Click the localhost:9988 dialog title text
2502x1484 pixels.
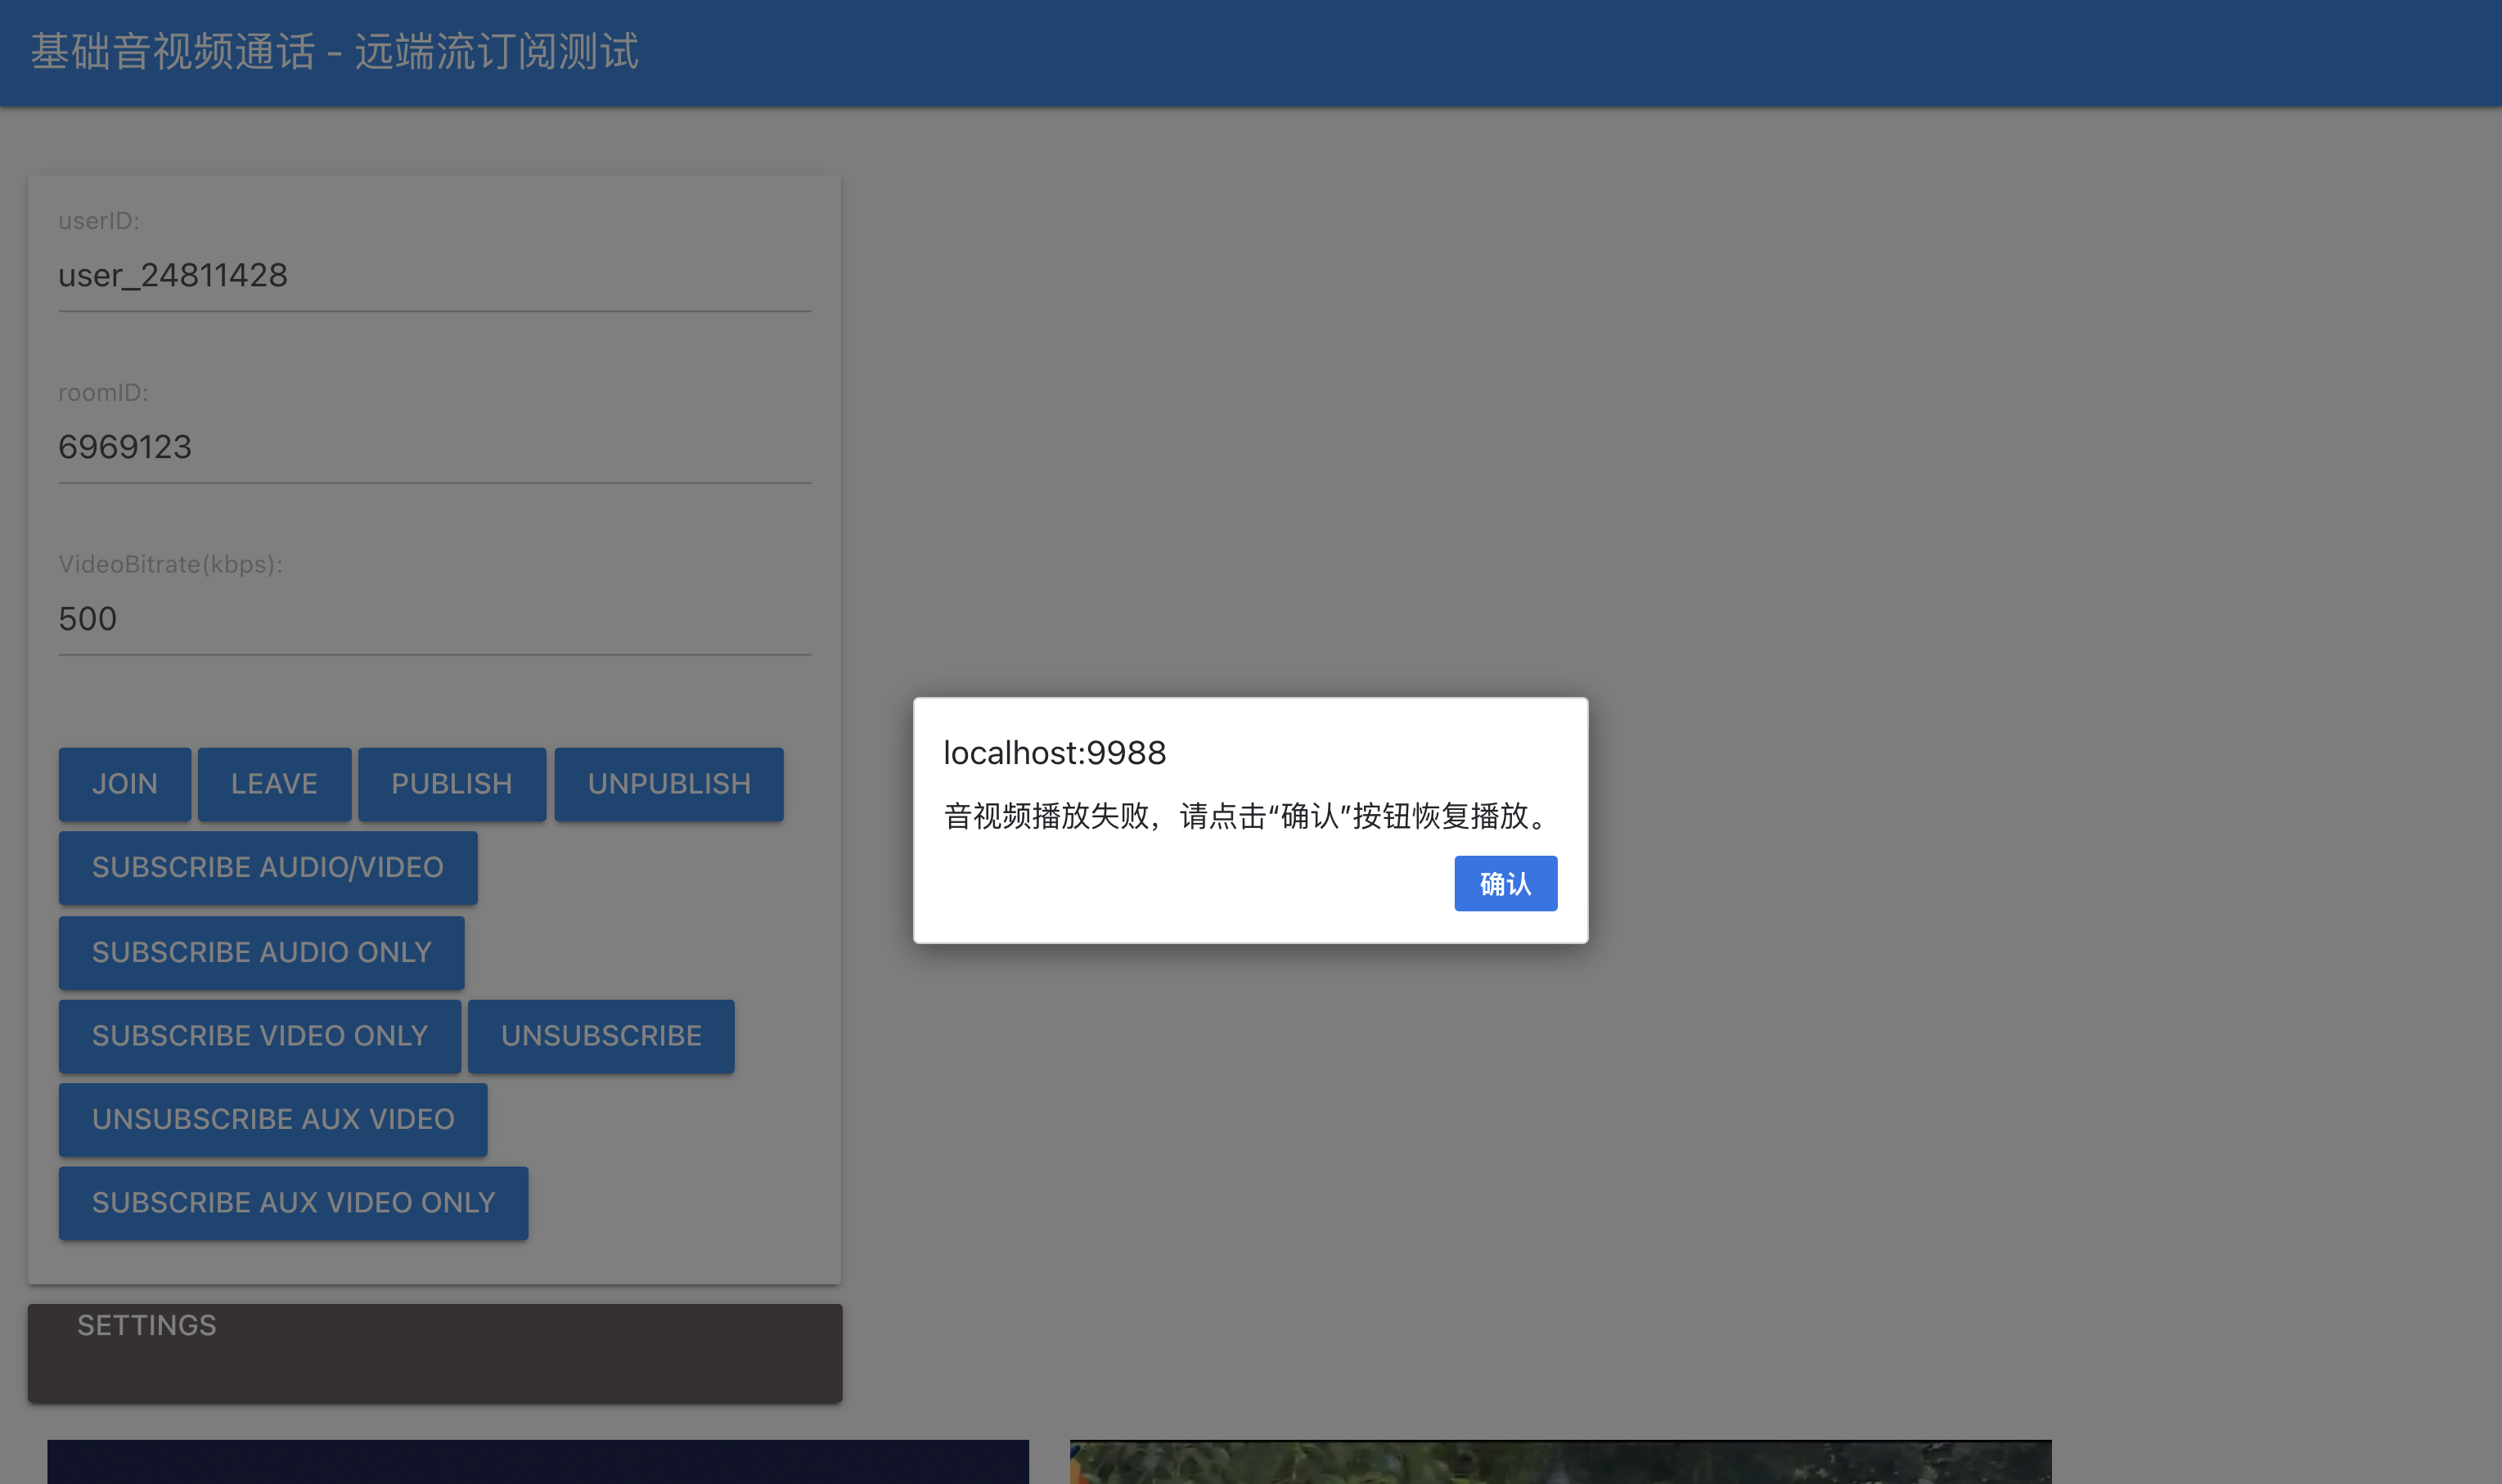[1054, 753]
